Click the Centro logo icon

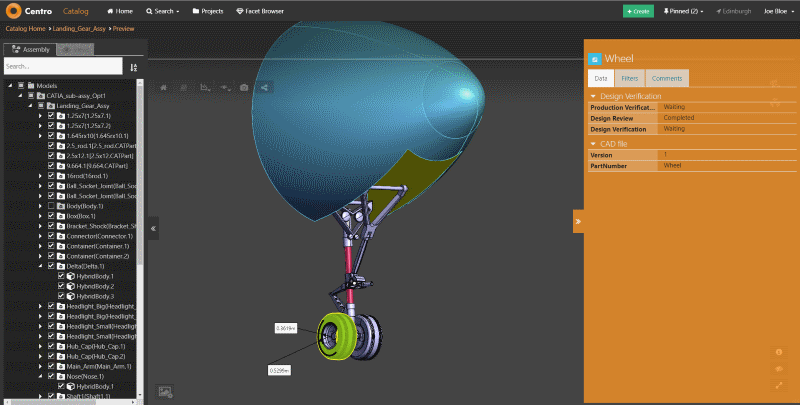14,11
